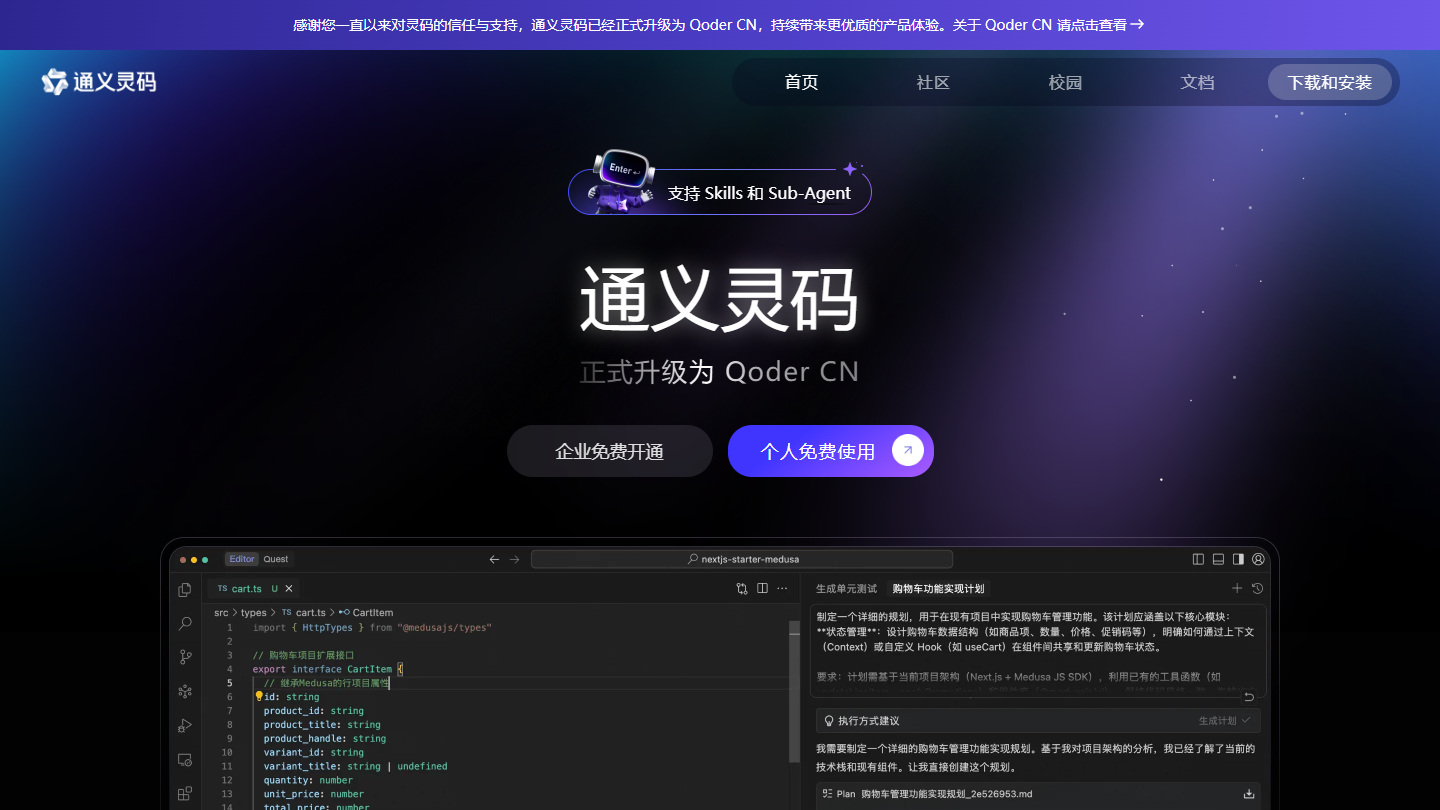Viewport: 1440px width, 810px height.
Task: Click the 支持 Skills 和 Sub-Agent badge
Action: pyautogui.click(x=720, y=192)
